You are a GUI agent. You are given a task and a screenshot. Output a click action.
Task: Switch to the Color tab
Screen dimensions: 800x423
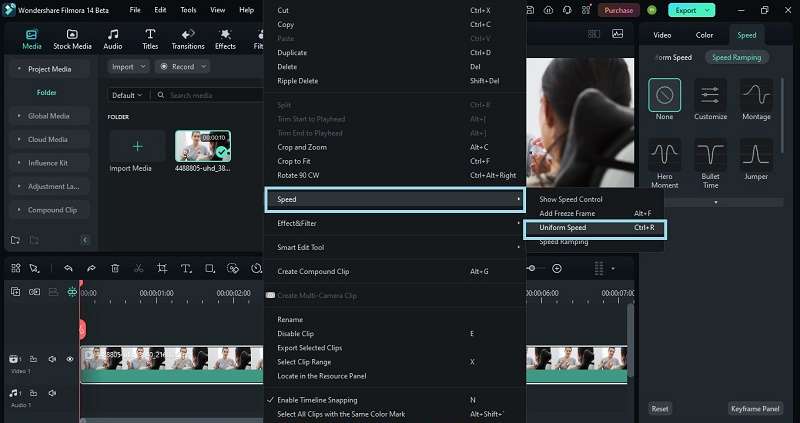(704, 35)
